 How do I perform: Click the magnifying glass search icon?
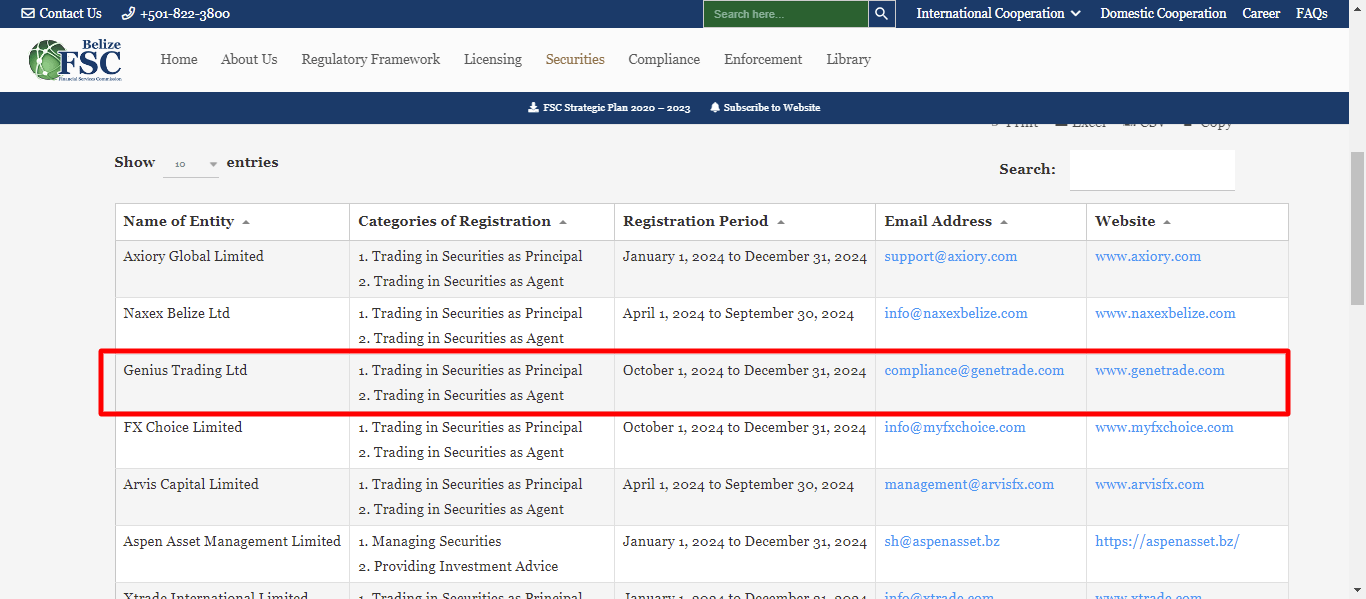881,14
